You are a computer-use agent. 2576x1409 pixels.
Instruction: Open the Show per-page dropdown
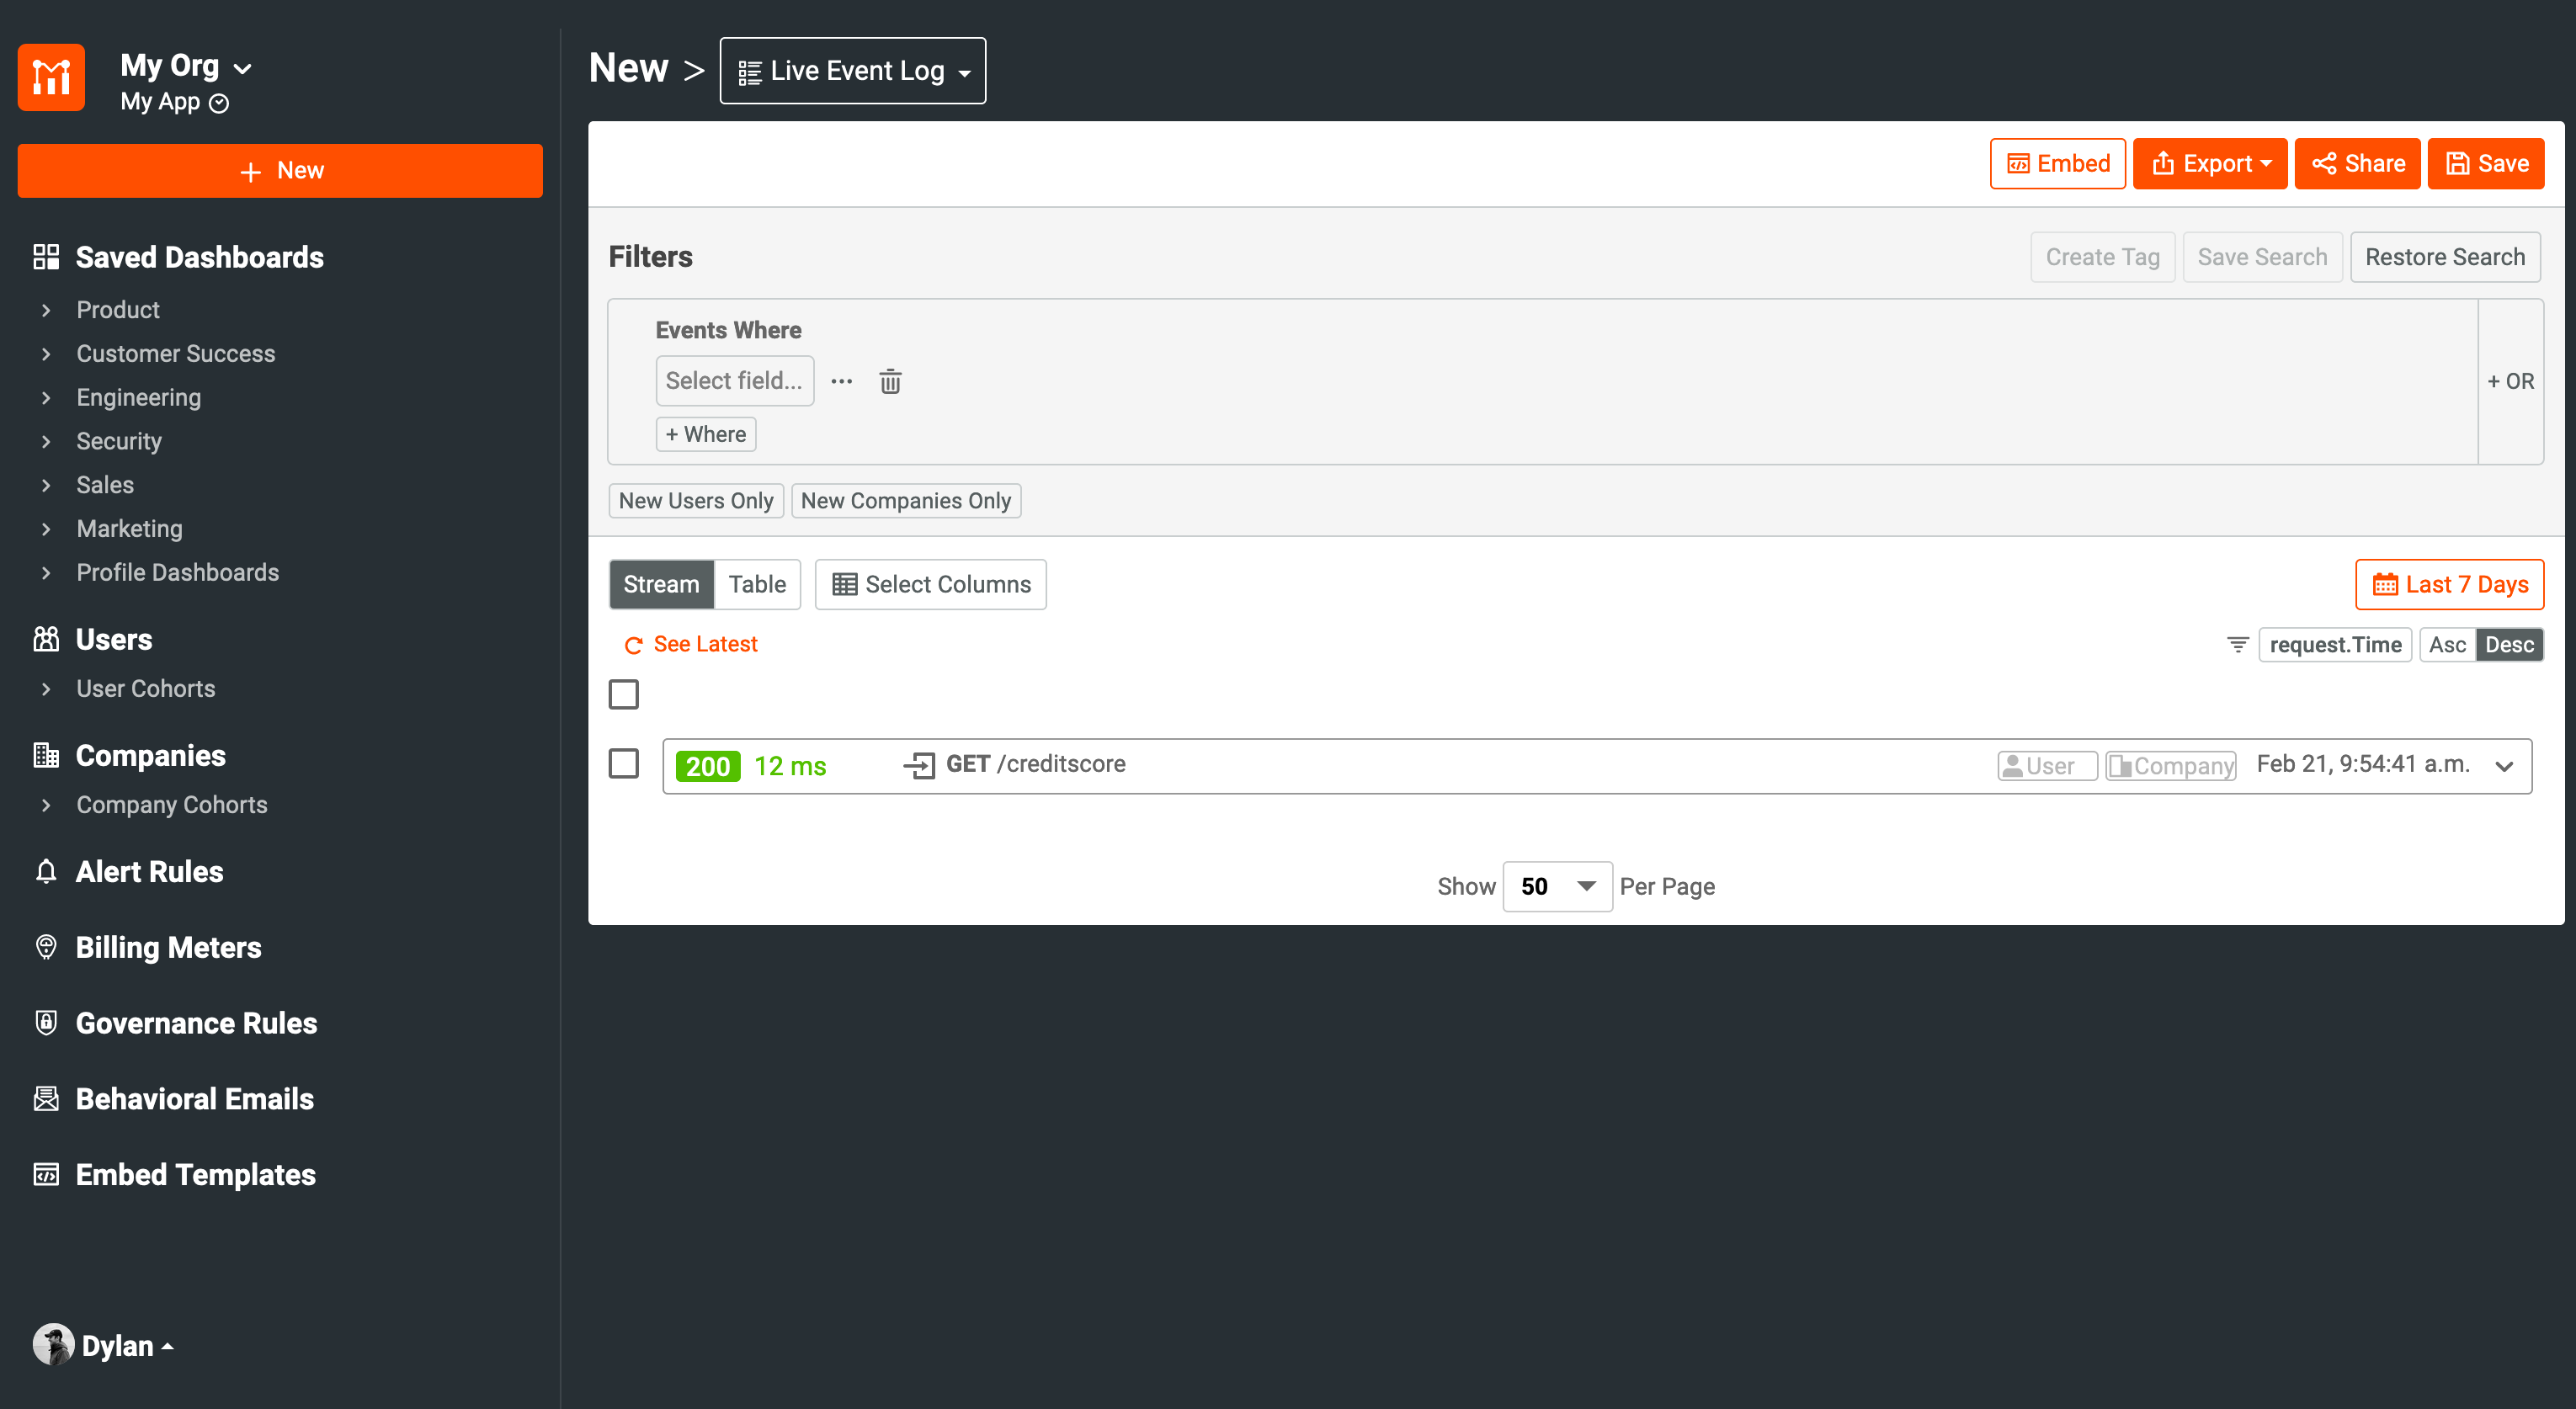click(x=1557, y=886)
